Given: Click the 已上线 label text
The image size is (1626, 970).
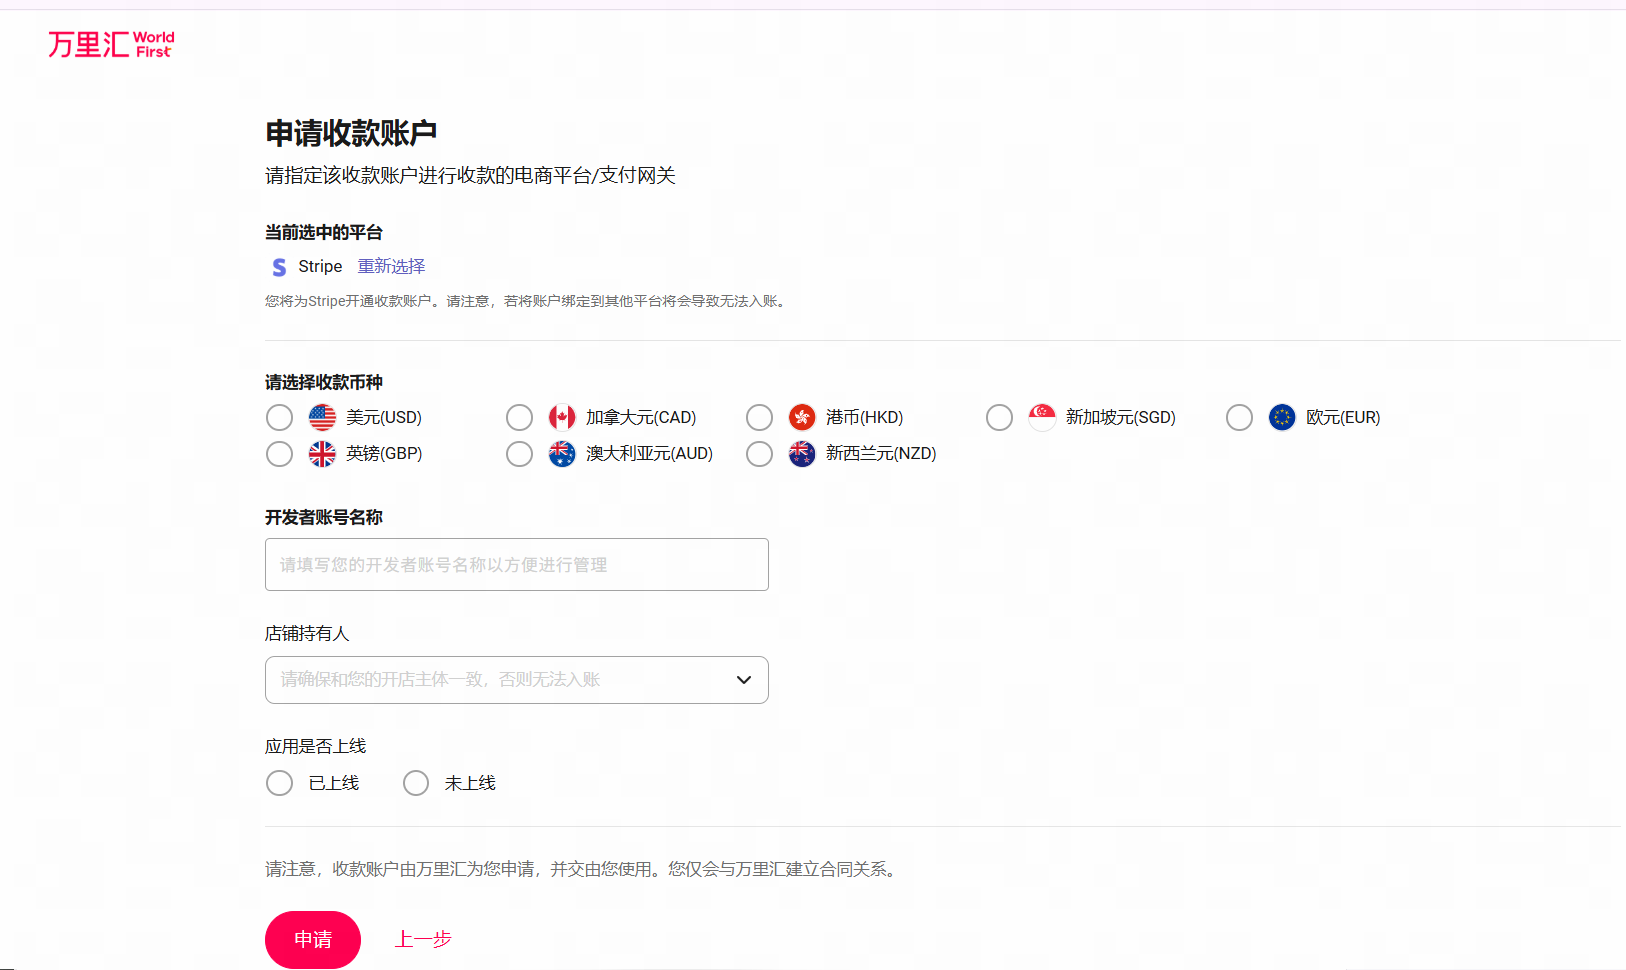Looking at the screenshot, I should point(334,783).
